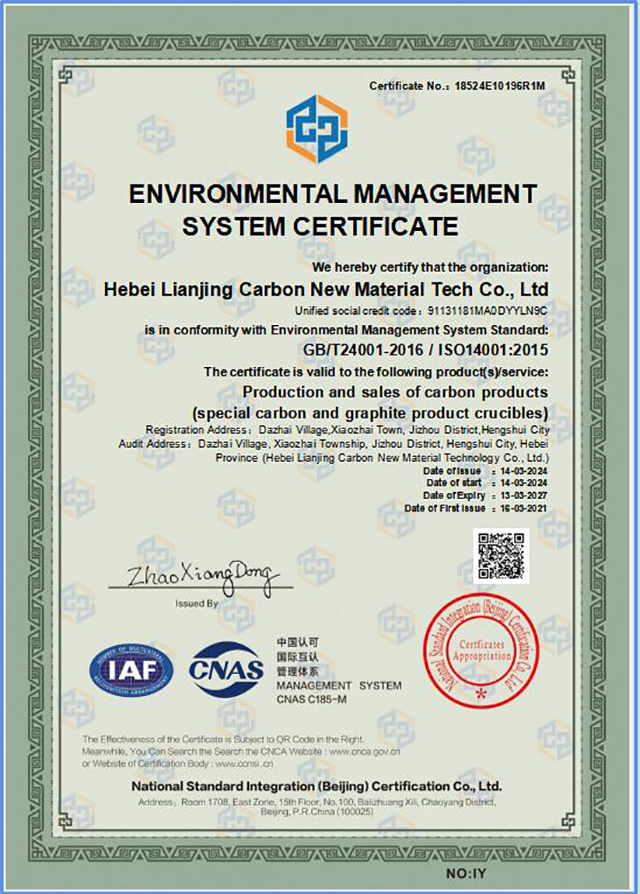The width and height of the screenshot is (640, 894).
Task: Click the Date of First Issue line
Action: pyautogui.click(x=476, y=508)
